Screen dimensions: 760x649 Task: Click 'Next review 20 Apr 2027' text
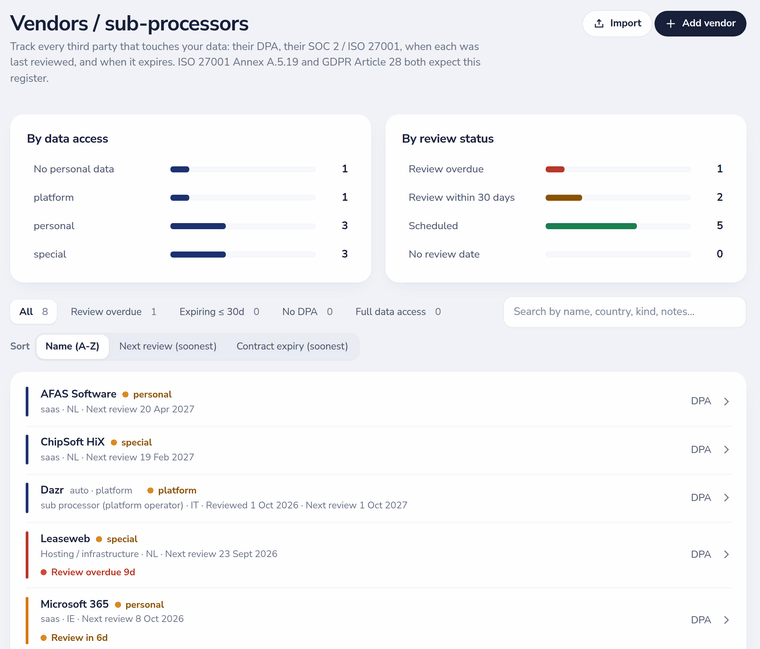pyautogui.click(x=140, y=410)
